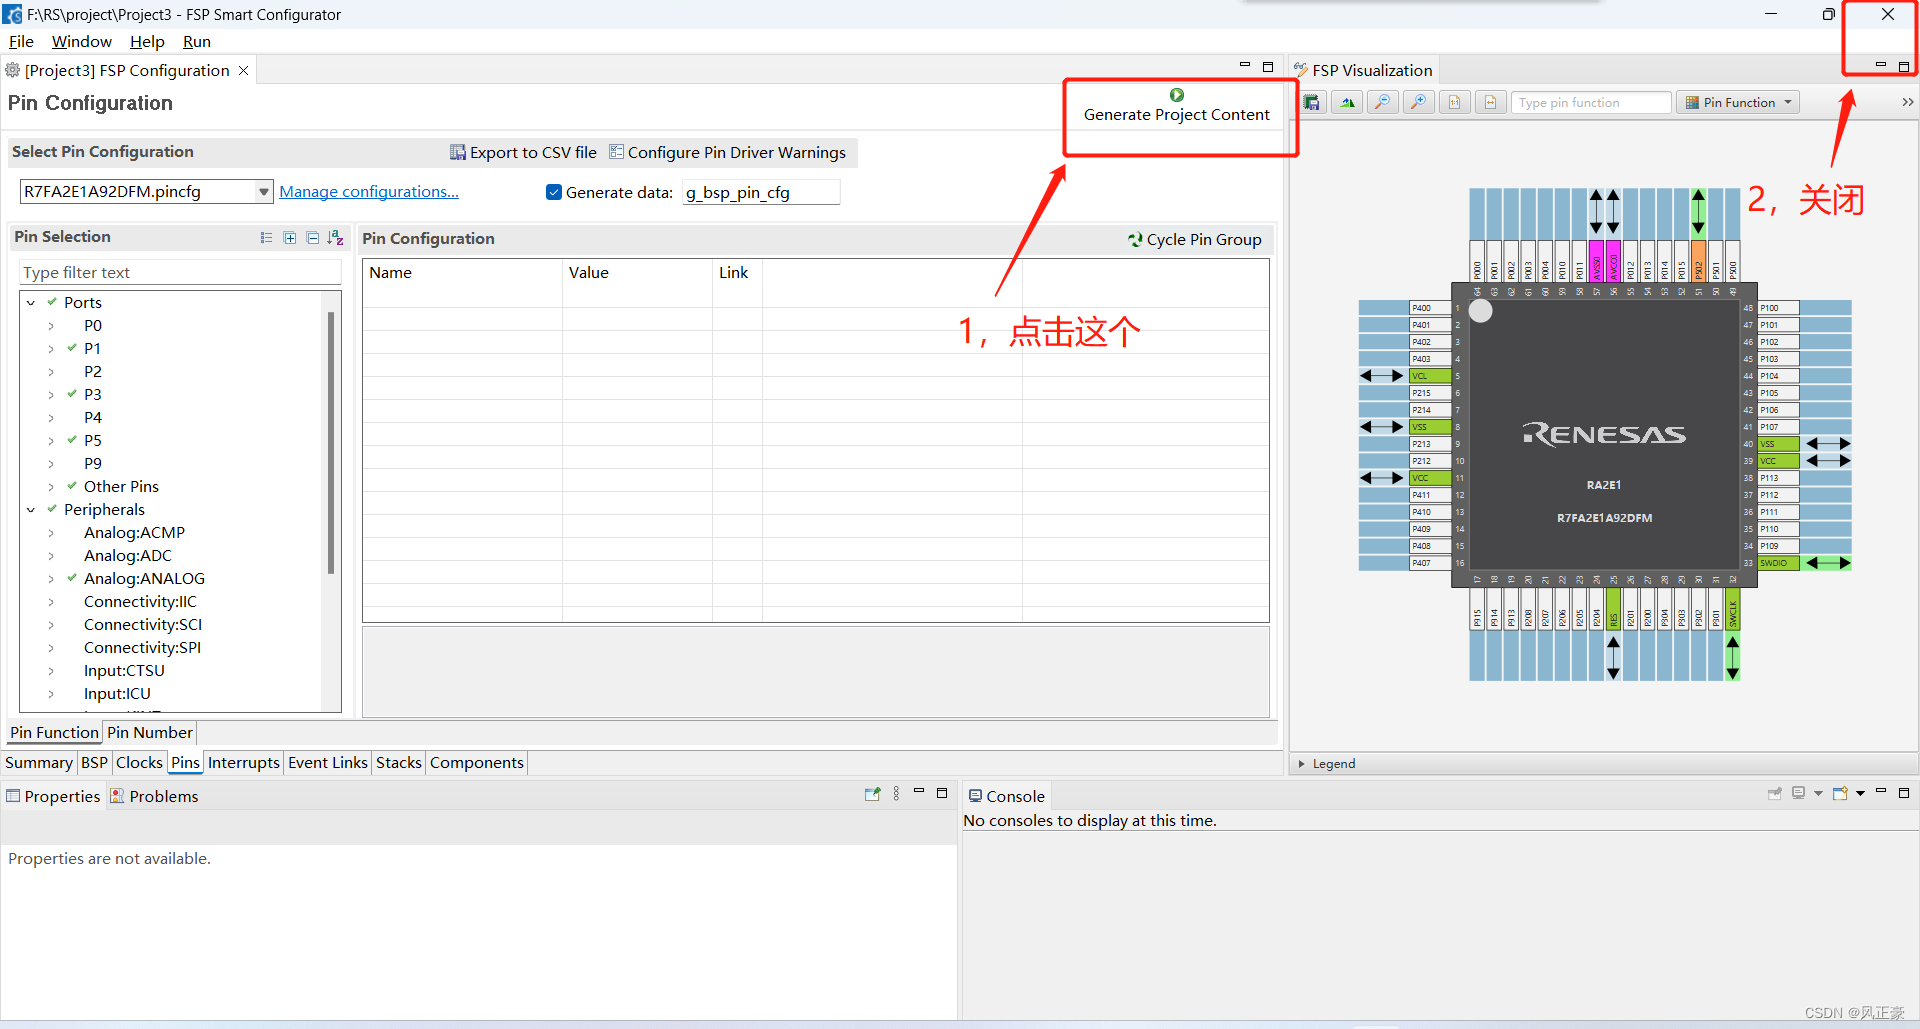Select Analog:ANALOG in the tree
Image resolution: width=1920 pixels, height=1029 pixels.
pos(144,579)
